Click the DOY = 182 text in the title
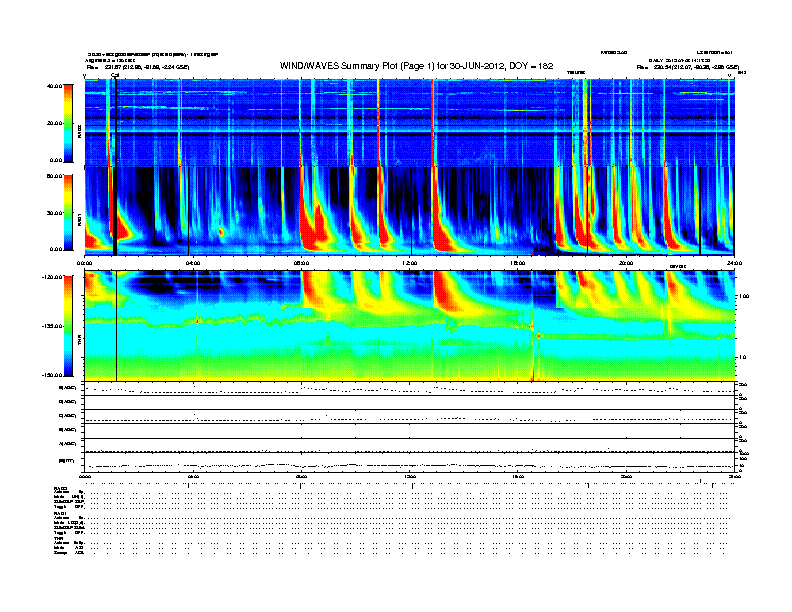The width and height of the screenshot is (792, 612). (531, 66)
